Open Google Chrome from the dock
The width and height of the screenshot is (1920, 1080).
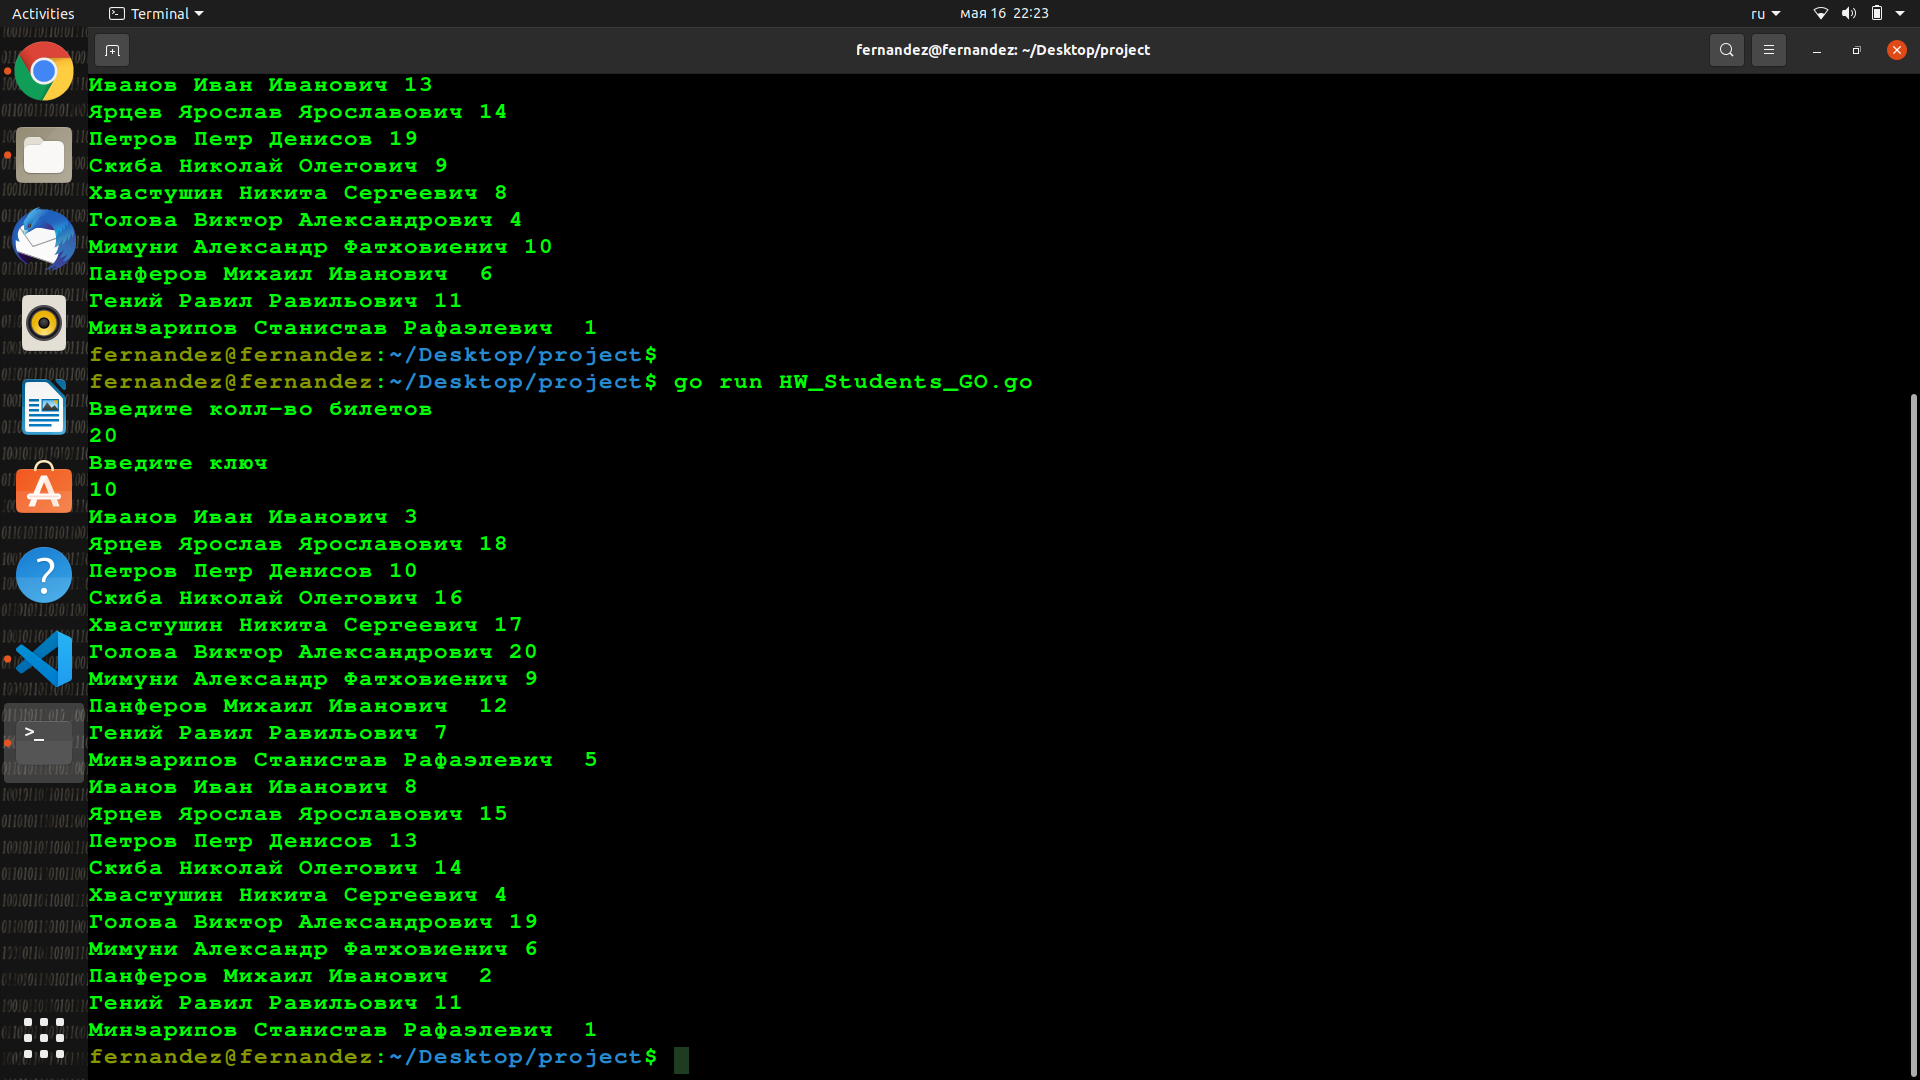(x=43, y=71)
